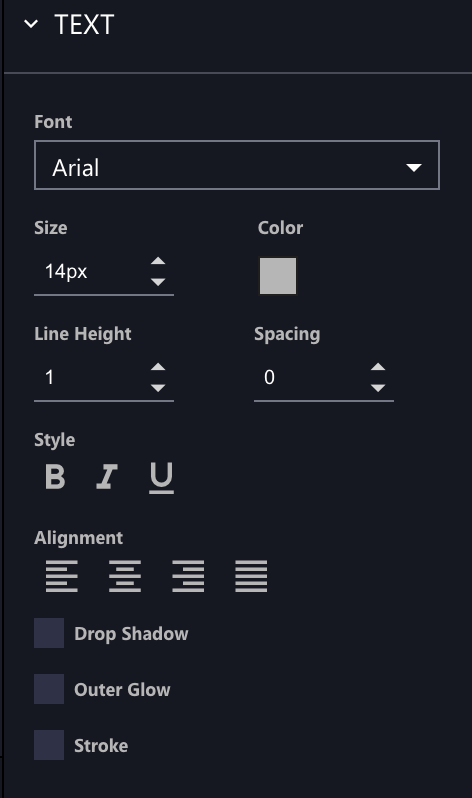This screenshot has height=798, width=472.
Task: Increase Spacing with up arrow
Action: coord(378,367)
